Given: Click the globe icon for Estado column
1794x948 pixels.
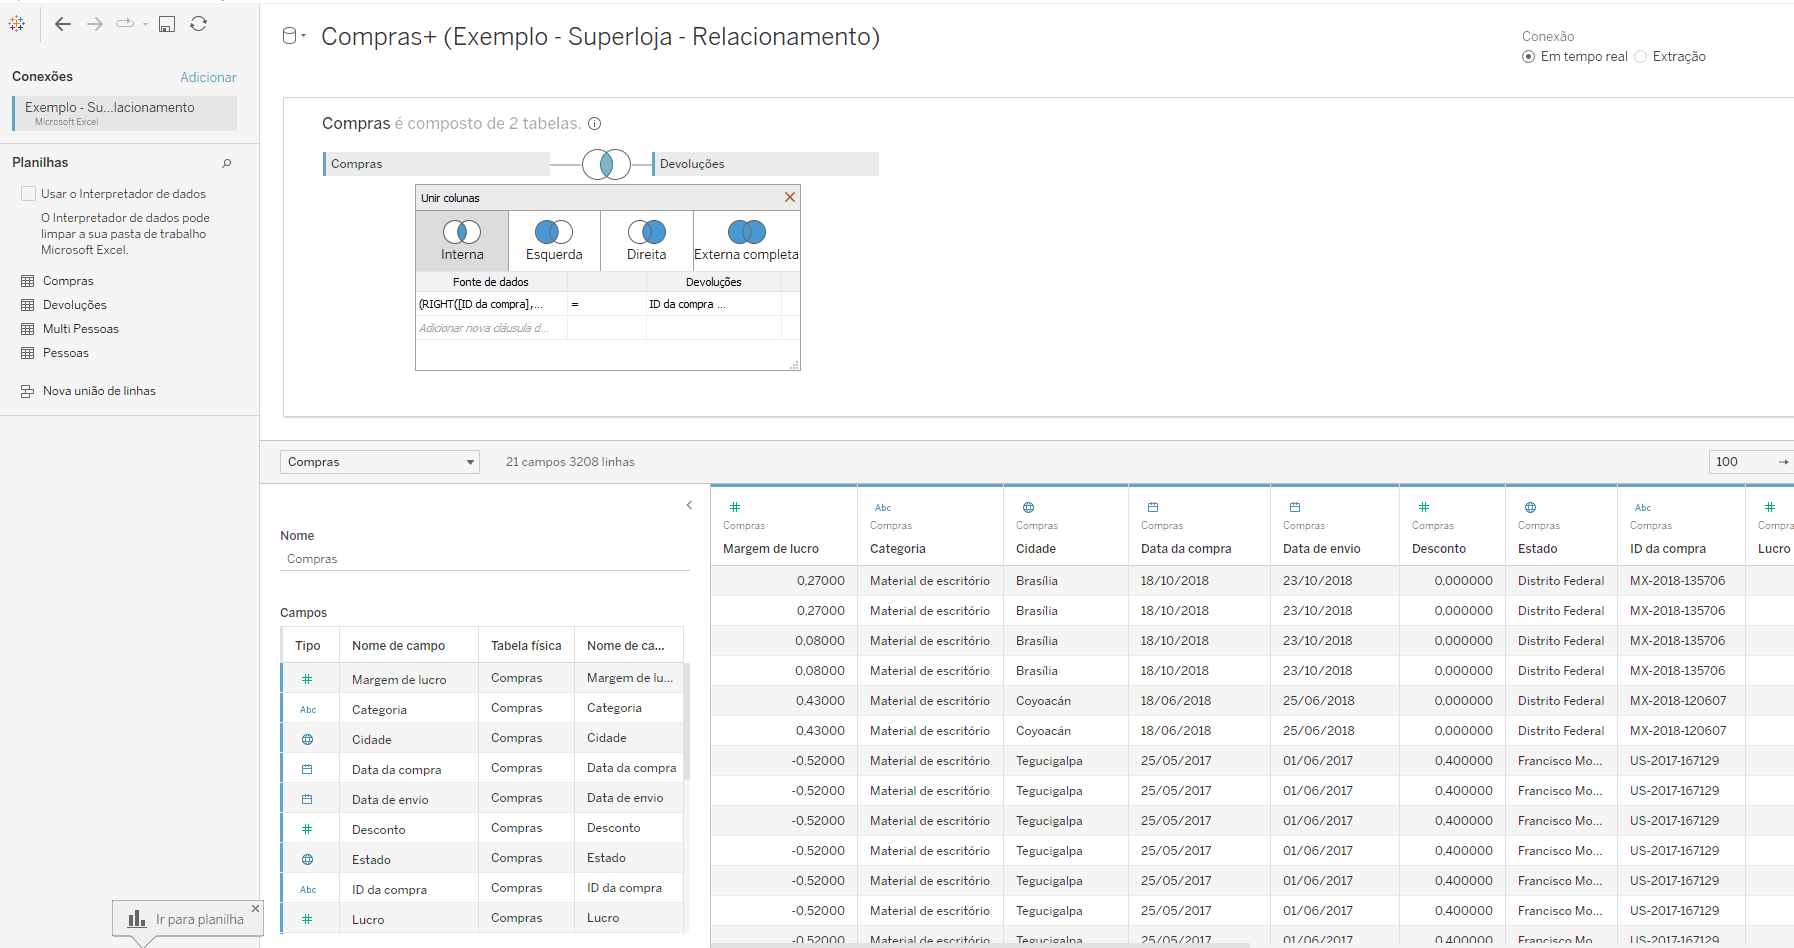Looking at the screenshot, I should (1530, 507).
